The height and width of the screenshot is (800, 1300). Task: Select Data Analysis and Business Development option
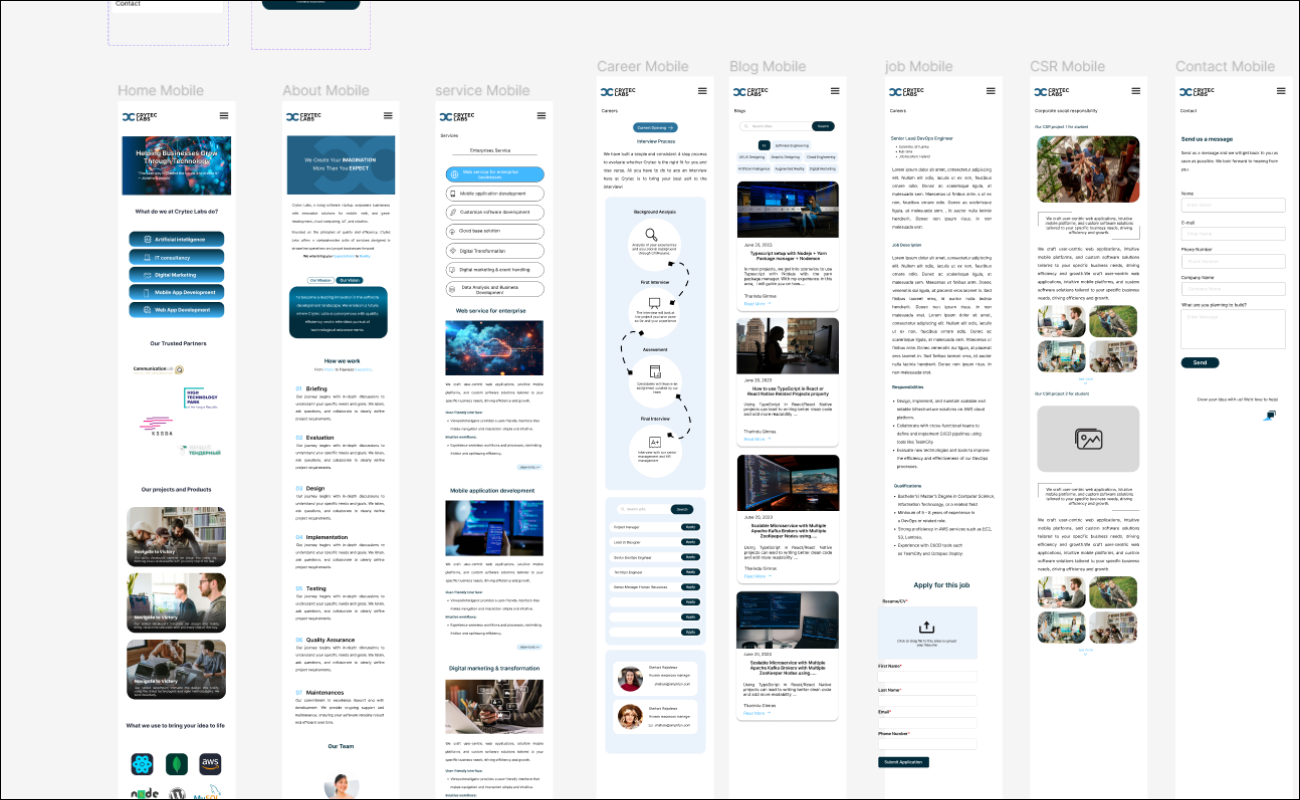point(495,289)
